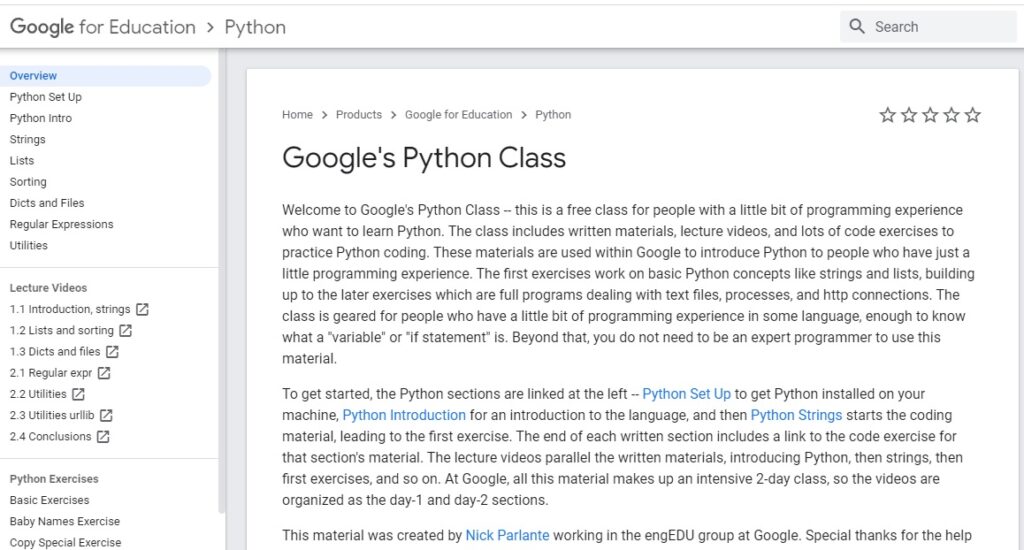Click the Python breadcrumb
The height and width of the screenshot is (550, 1024).
[x=553, y=115]
